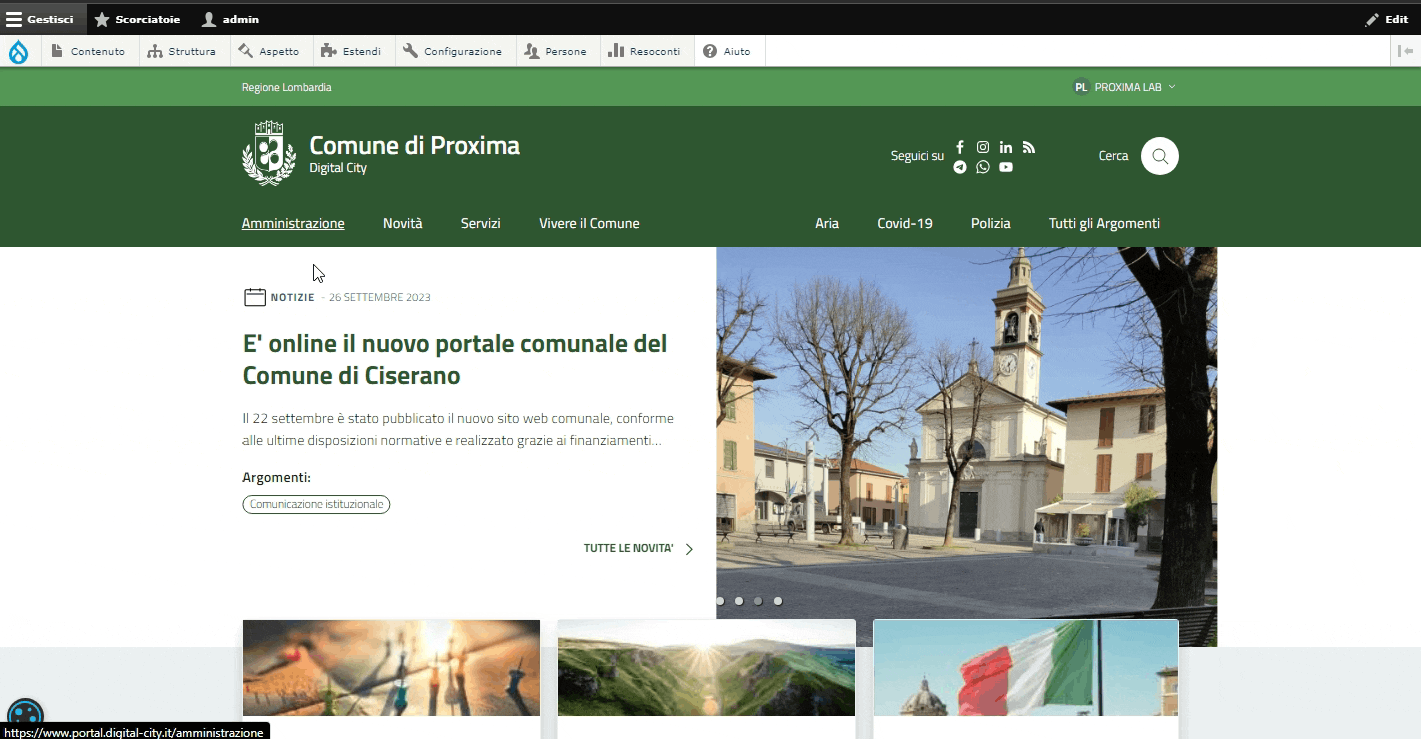Select the third carousel slide dot
Image resolution: width=1421 pixels, height=739 pixels.
[x=758, y=601]
